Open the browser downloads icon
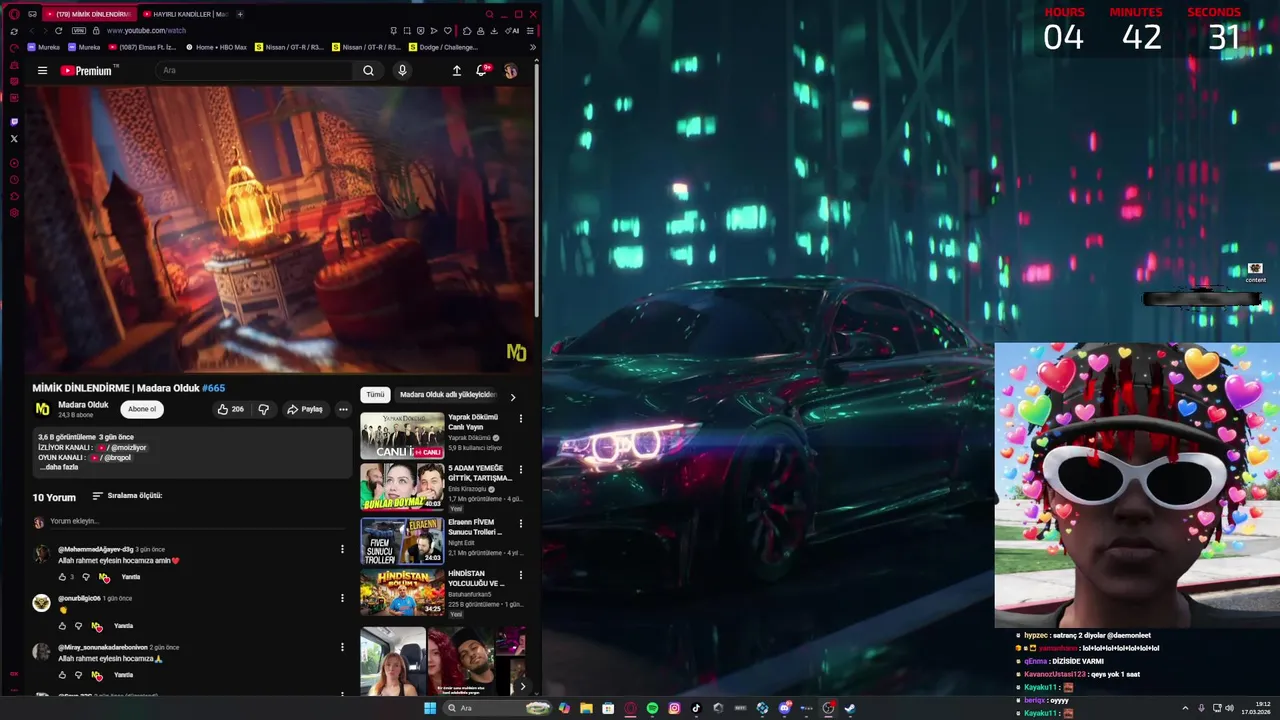This screenshot has width=1280, height=720. click(494, 31)
